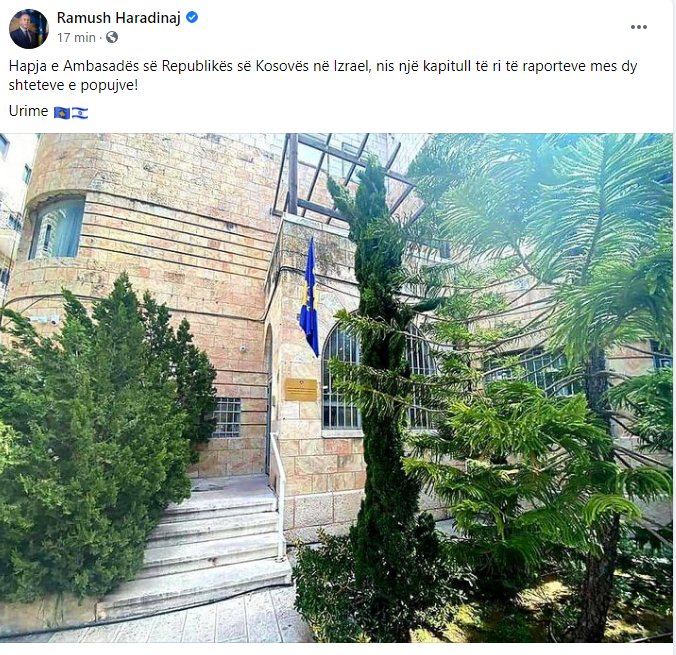The width and height of the screenshot is (676, 655).
Task: Click the blue Kosovo flag on the building
Action: tap(309, 298)
